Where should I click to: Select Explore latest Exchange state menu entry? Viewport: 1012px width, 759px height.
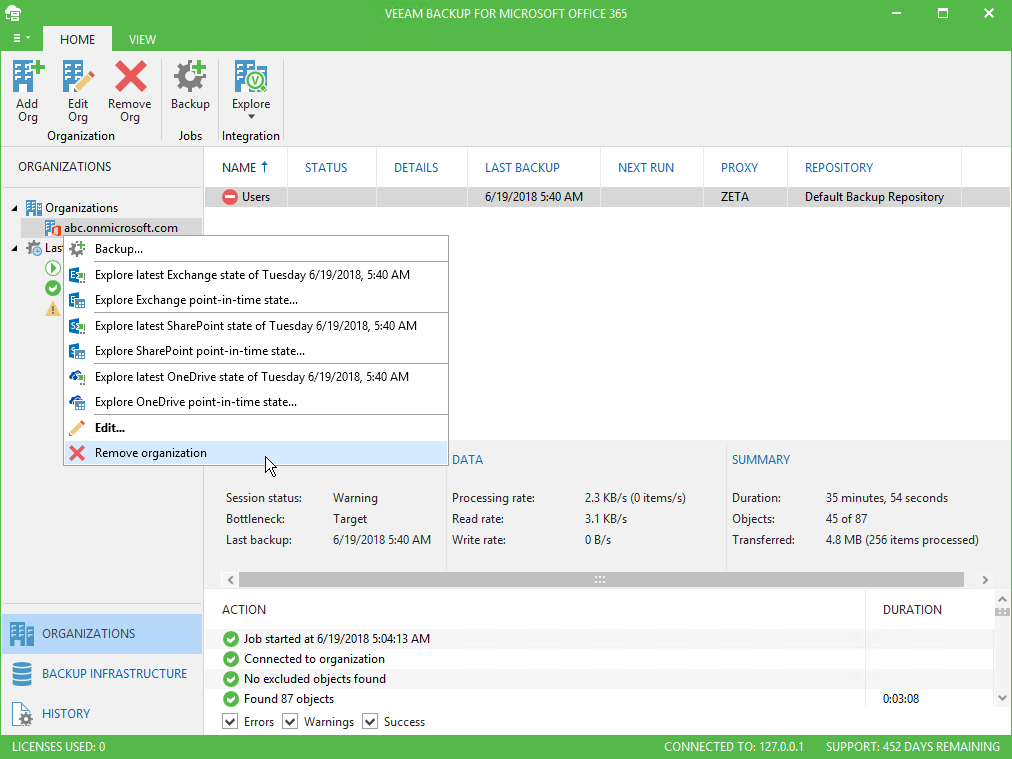(x=256, y=275)
